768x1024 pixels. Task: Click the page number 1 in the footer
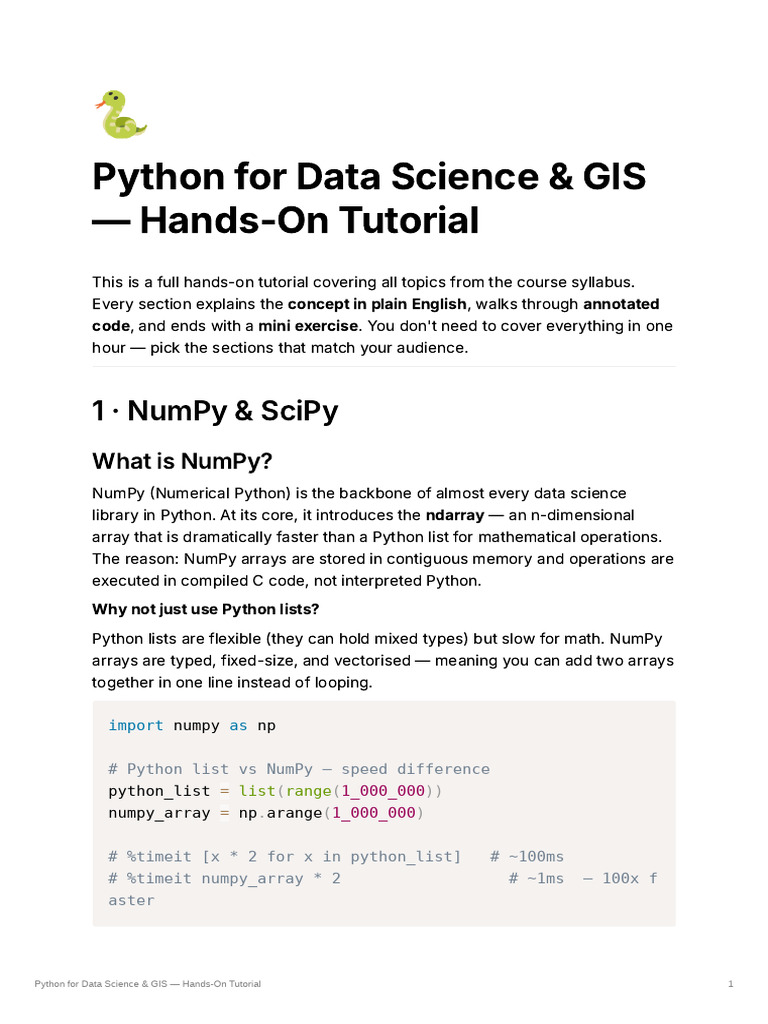pos(731,984)
